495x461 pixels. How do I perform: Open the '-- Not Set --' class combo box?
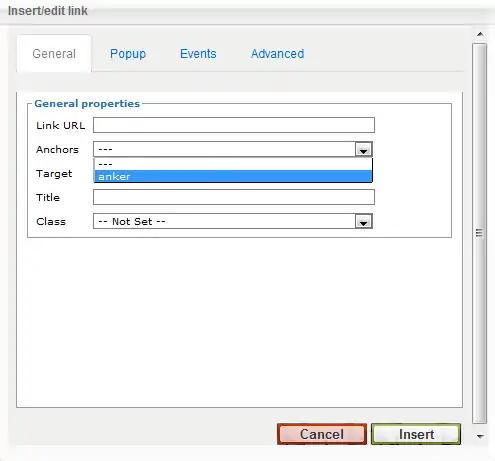tap(233, 221)
